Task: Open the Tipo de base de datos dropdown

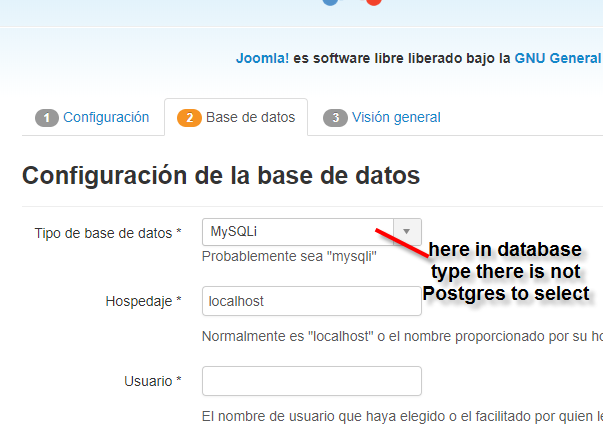Action: click(x=311, y=232)
